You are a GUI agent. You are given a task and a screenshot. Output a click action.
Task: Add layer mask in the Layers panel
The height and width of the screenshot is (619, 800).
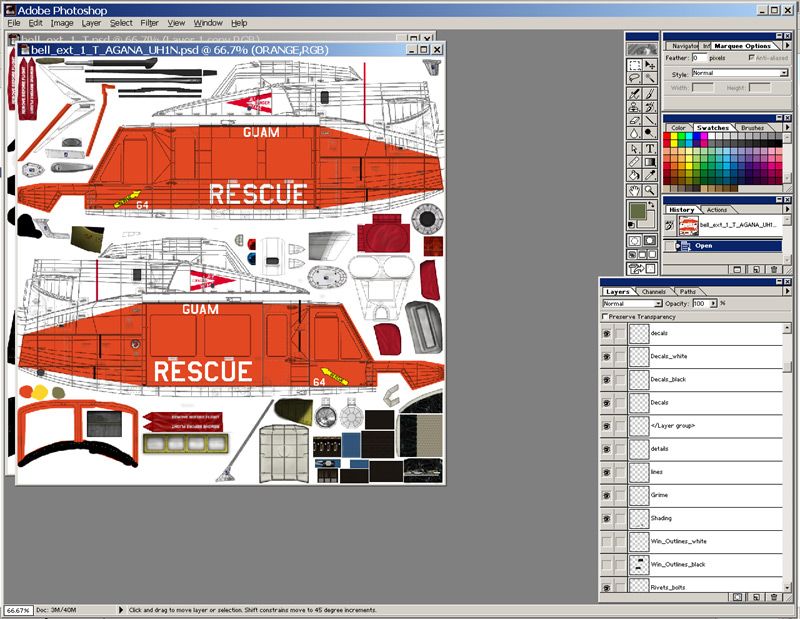(x=737, y=597)
